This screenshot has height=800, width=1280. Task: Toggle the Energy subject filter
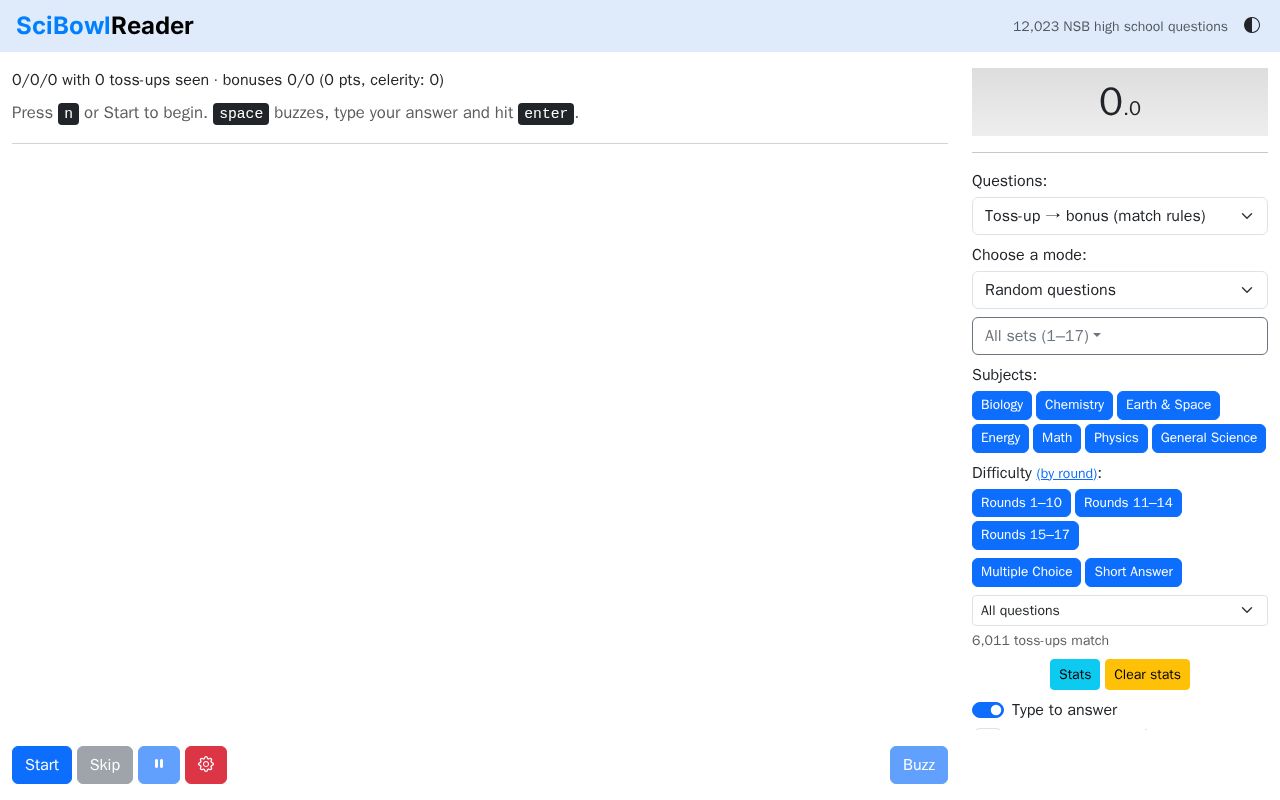(1000, 438)
